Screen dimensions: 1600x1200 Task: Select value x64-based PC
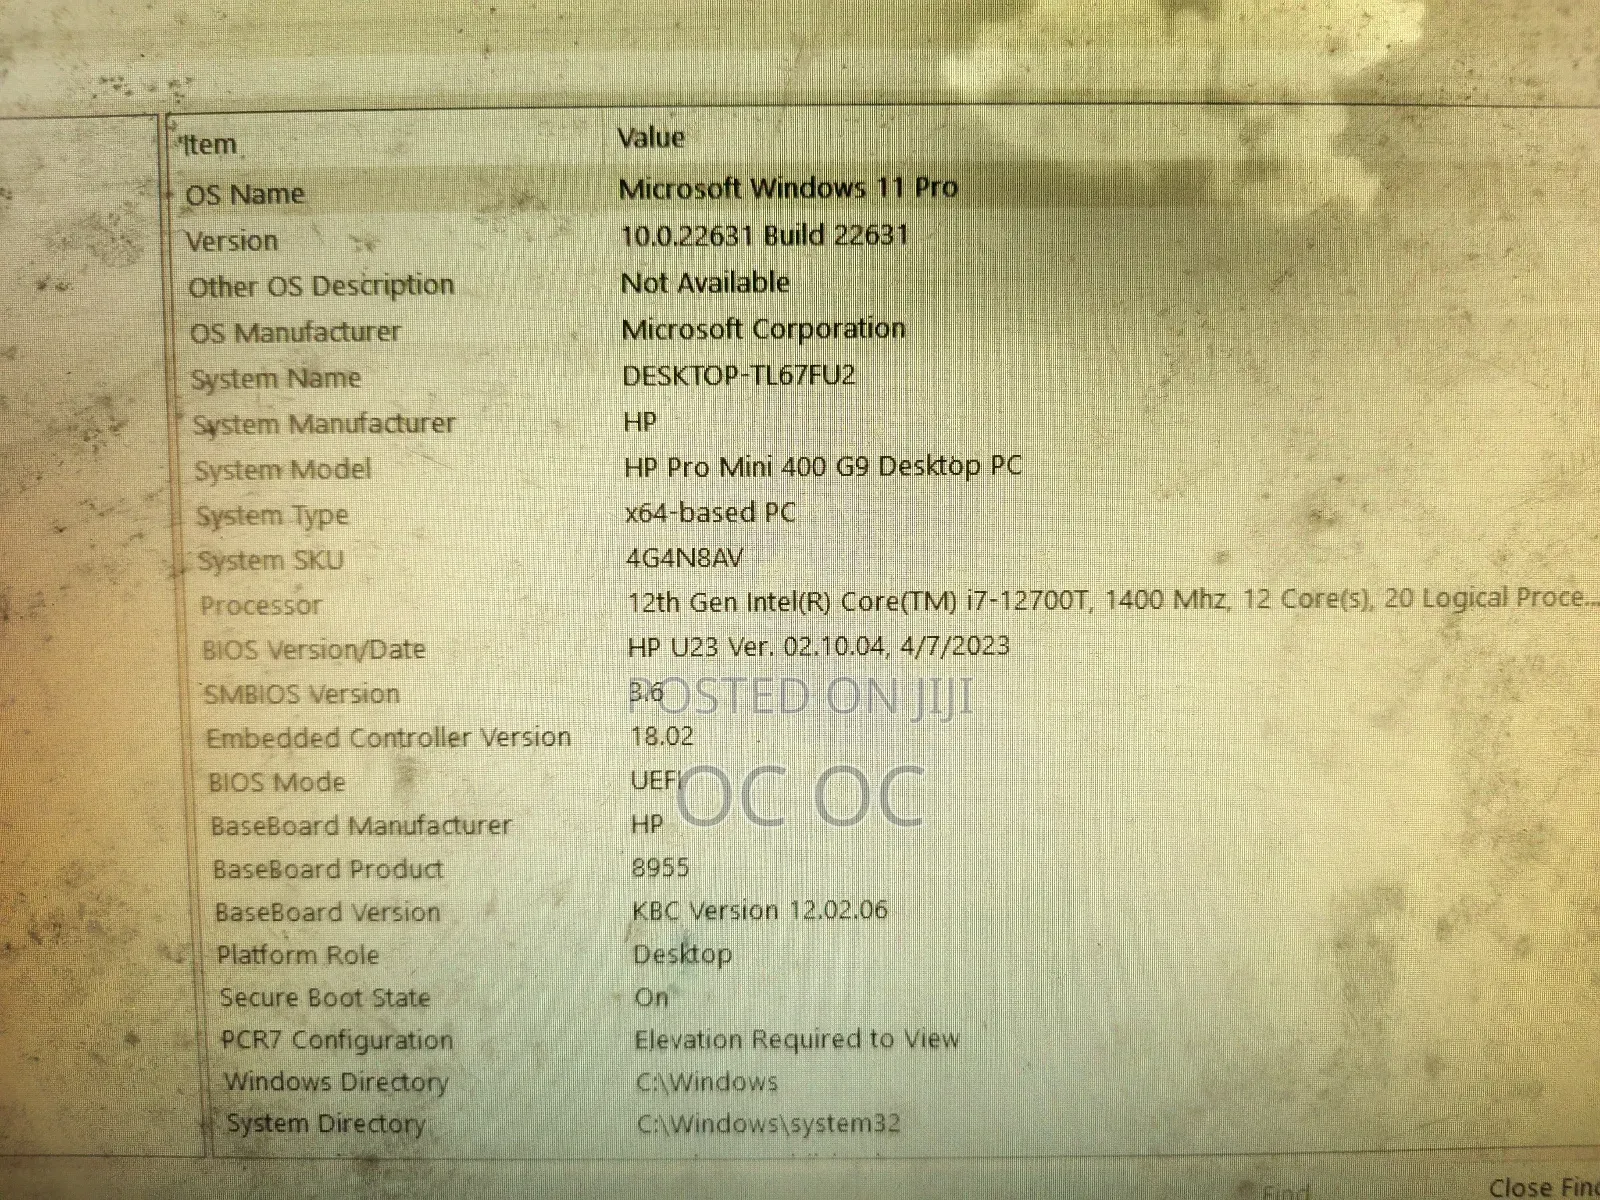(x=711, y=512)
